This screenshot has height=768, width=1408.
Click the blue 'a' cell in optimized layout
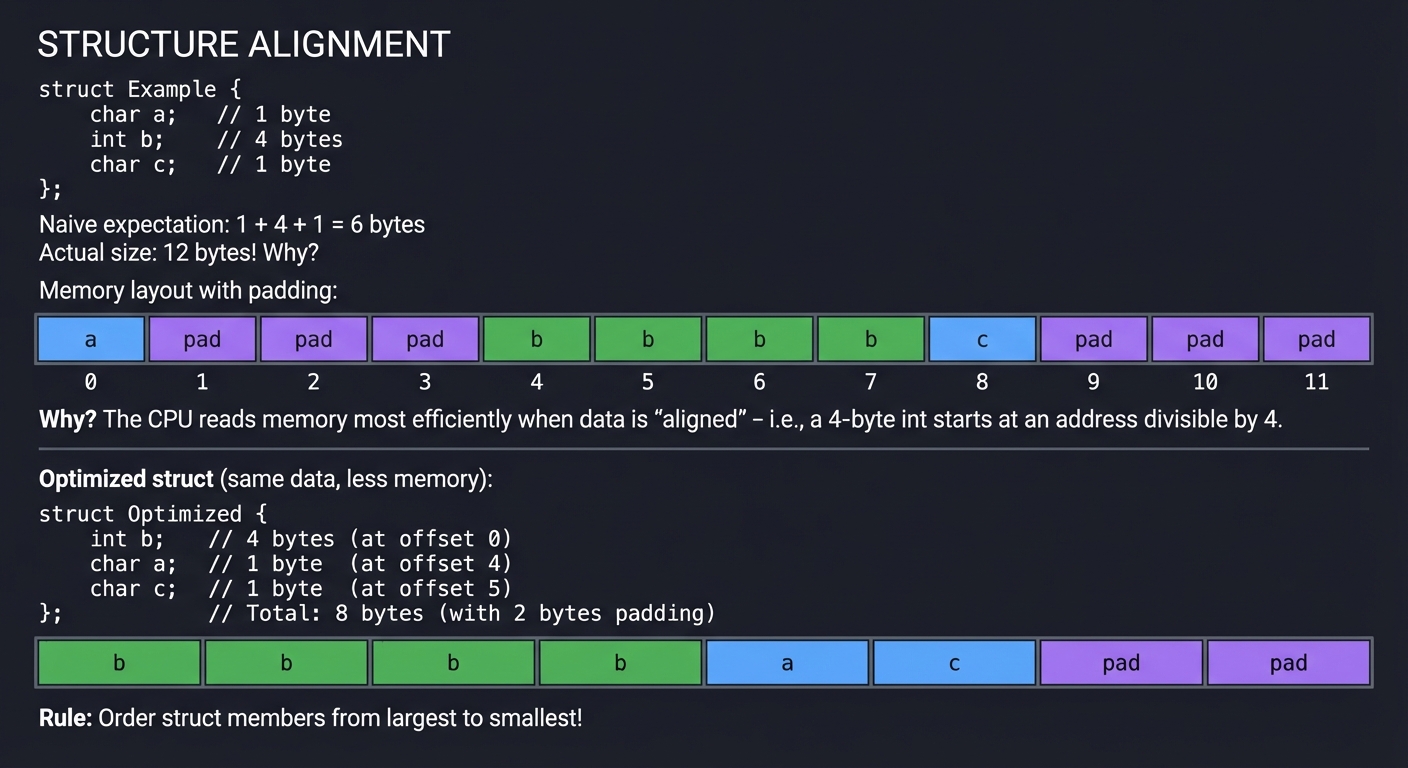click(787, 663)
